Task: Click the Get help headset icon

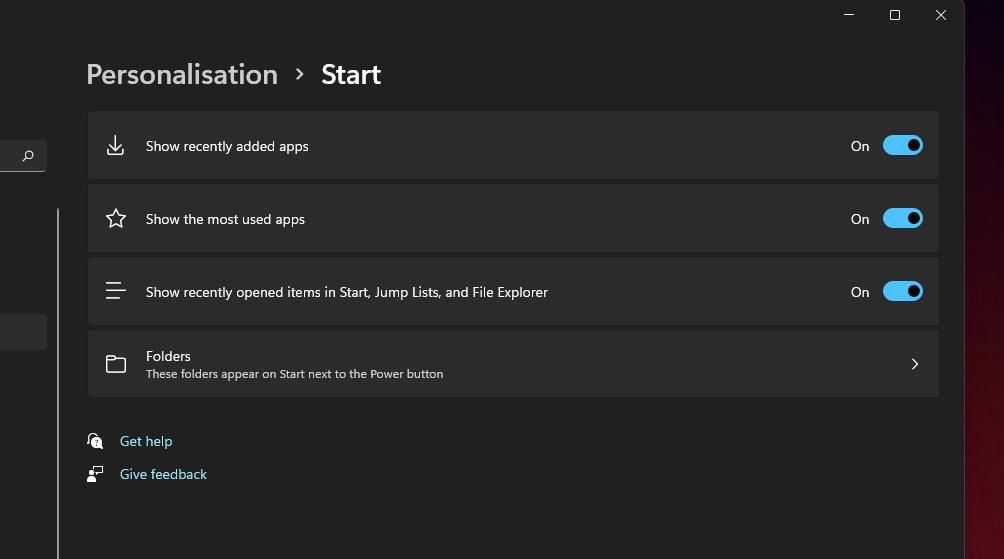Action: tap(95, 441)
